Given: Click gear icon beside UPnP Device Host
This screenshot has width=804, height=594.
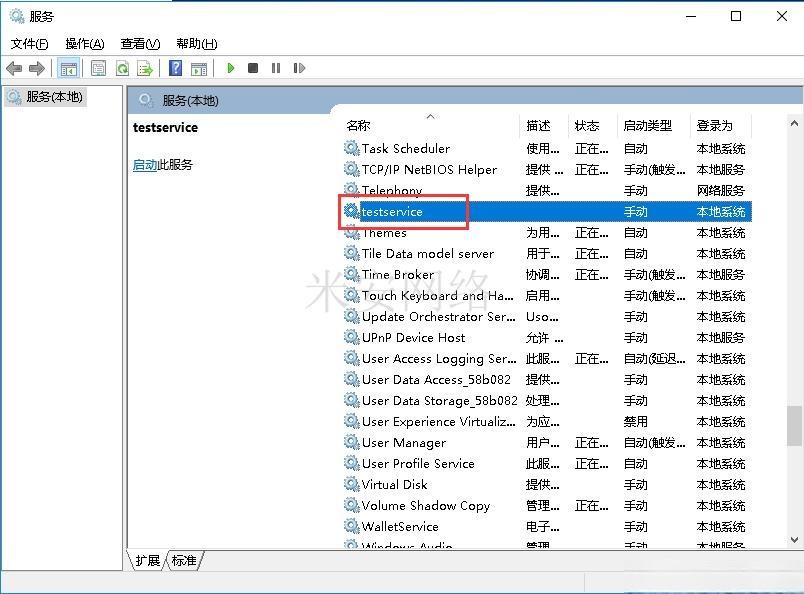Looking at the screenshot, I should (x=351, y=338).
